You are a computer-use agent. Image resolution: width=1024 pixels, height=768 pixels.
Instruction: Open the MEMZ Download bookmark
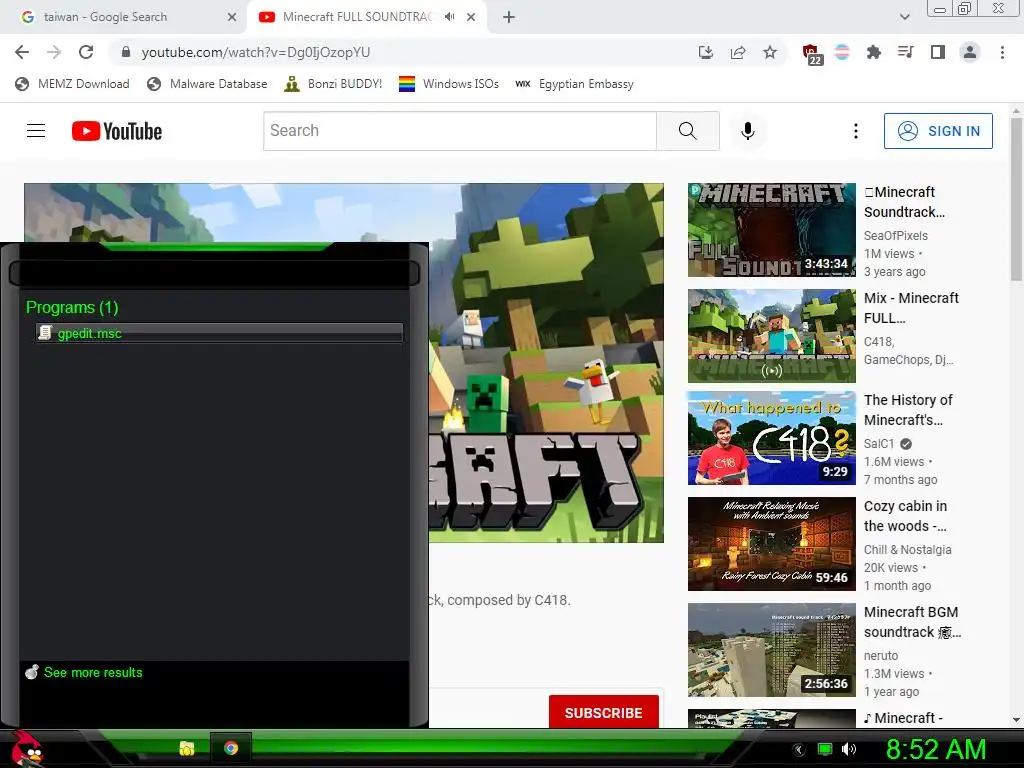coord(72,84)
